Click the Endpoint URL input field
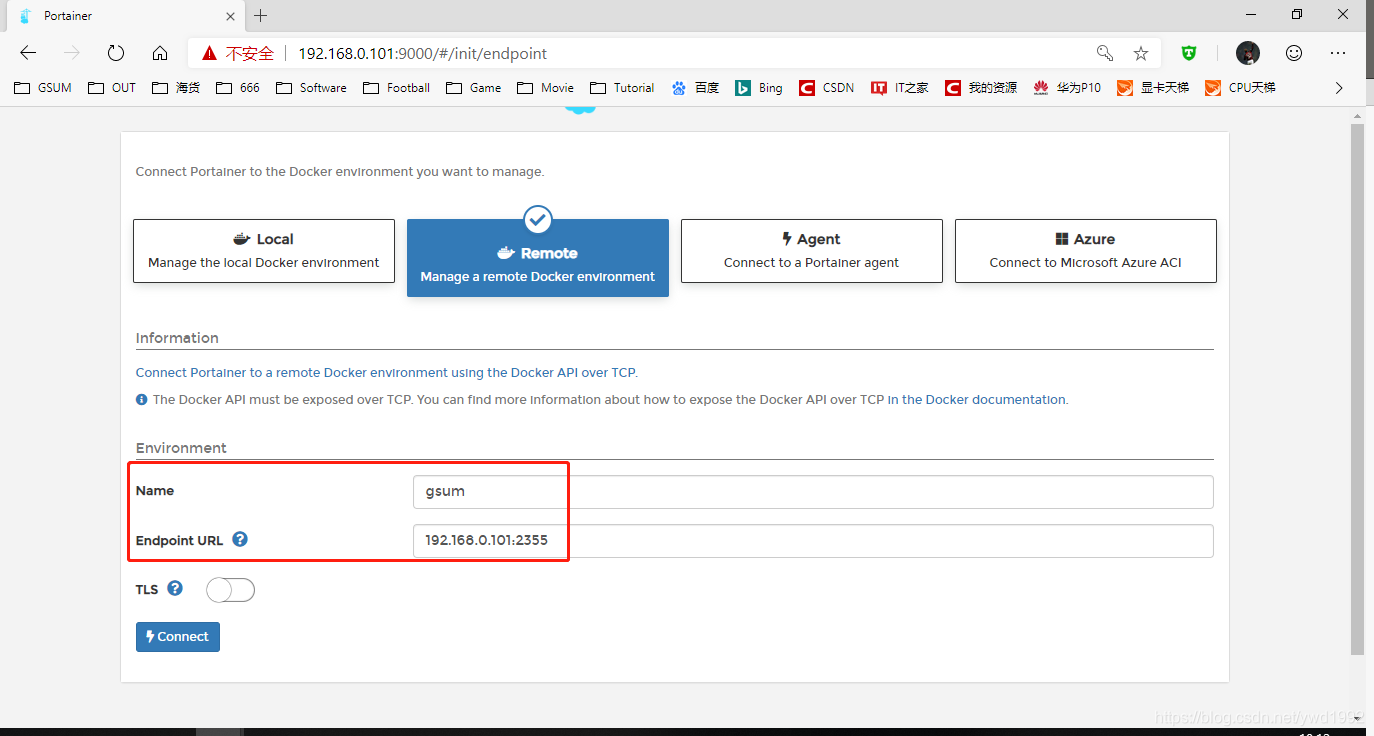The image size is (1374, 736). 813,541
